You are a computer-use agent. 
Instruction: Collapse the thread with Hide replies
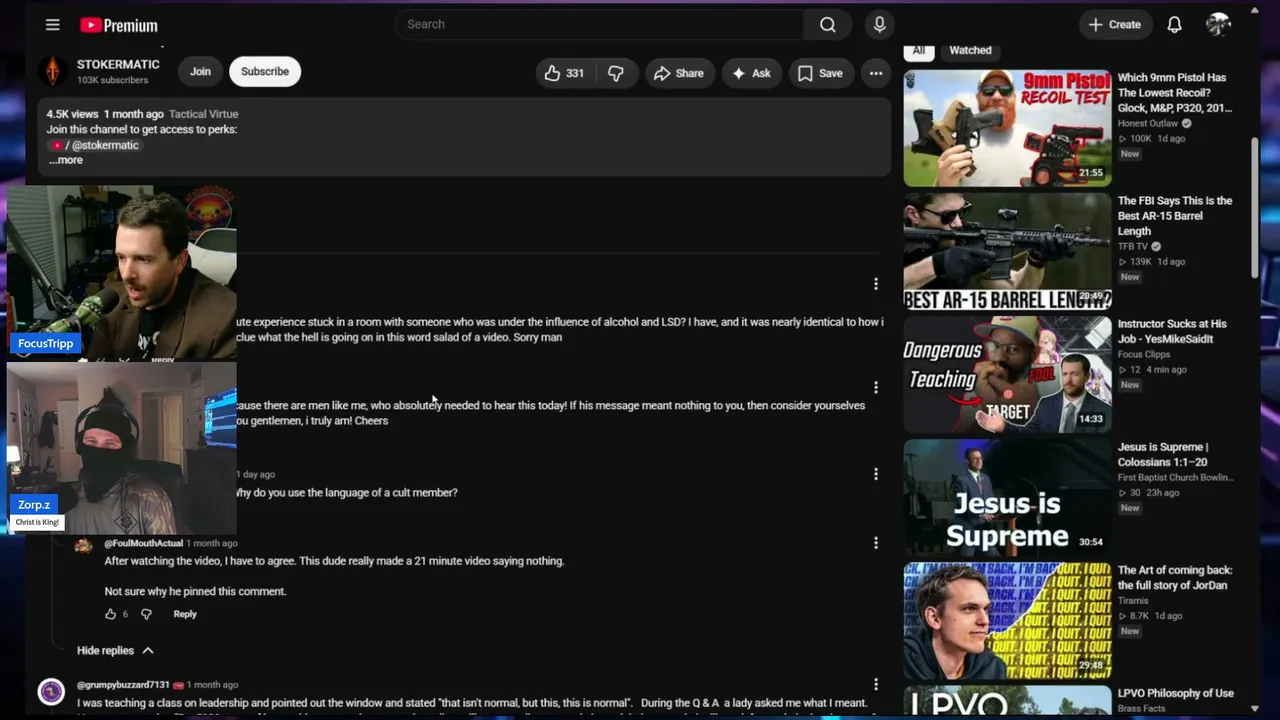(x=115, y=651)
